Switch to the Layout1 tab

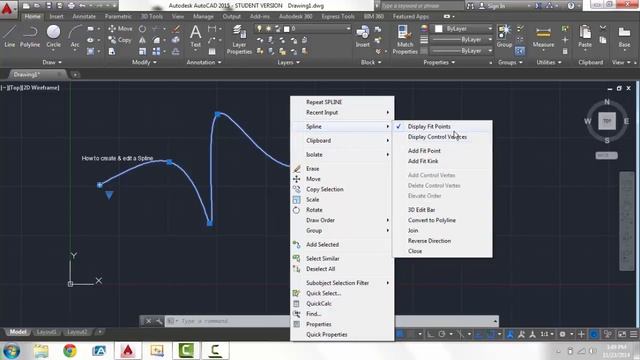(x=46, y=332)
